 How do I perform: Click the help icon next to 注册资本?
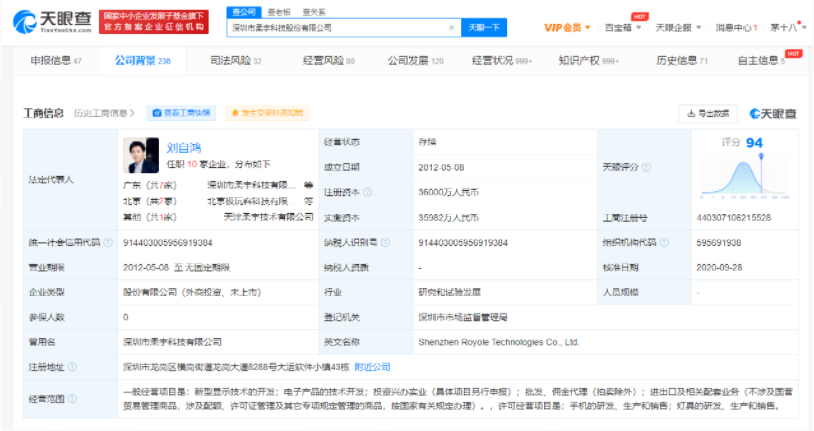tap(368, 192)
